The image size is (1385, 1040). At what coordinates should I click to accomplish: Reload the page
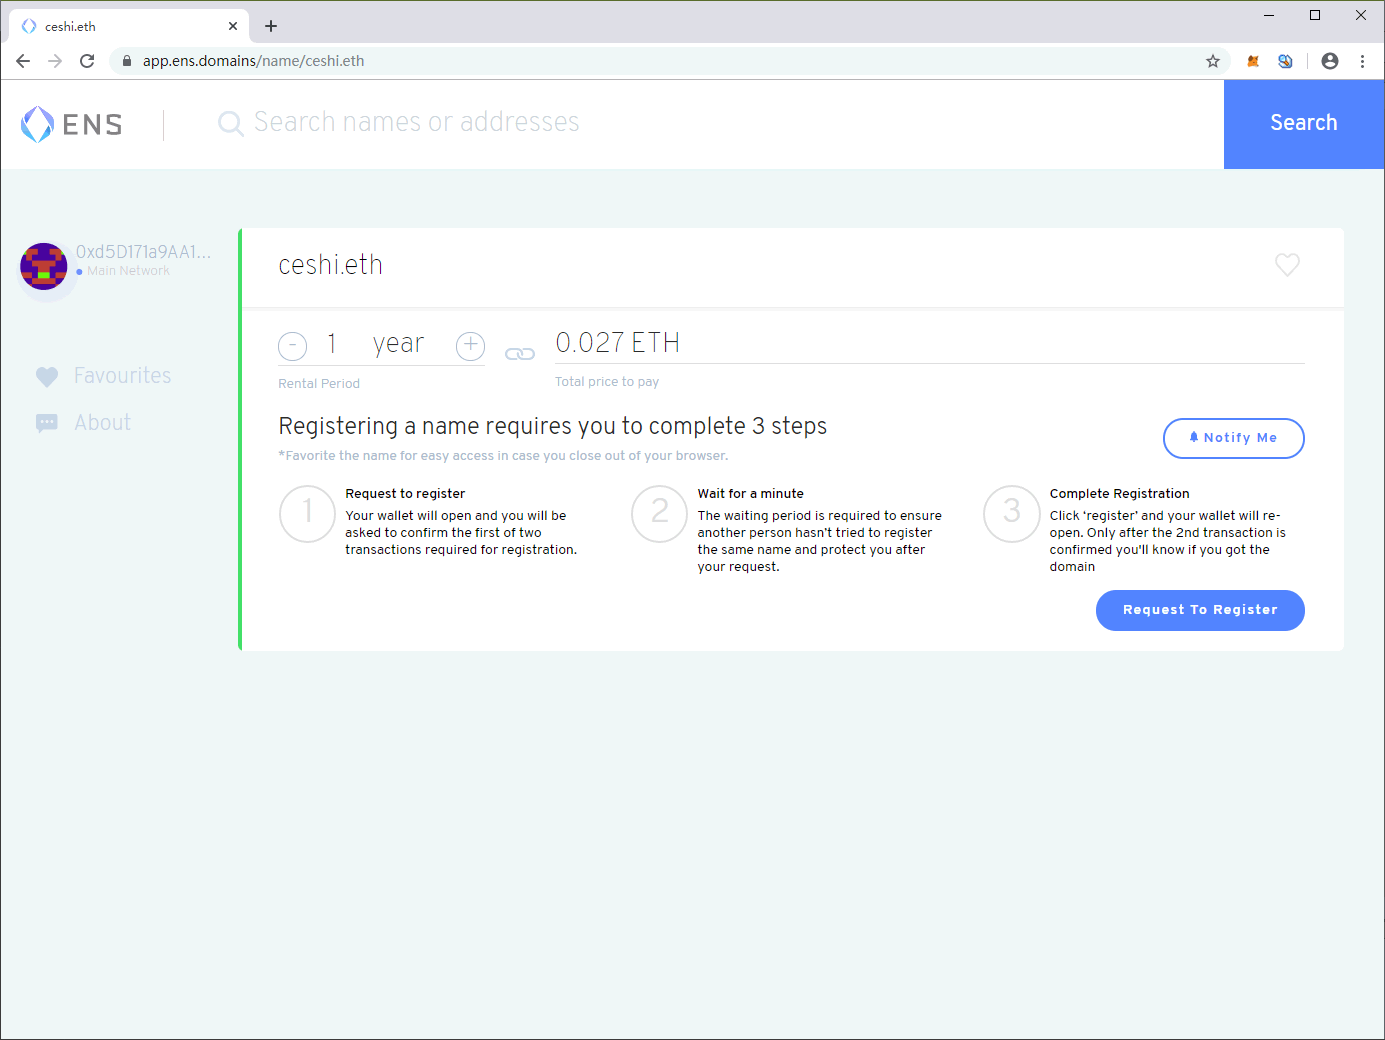point(87,61)
